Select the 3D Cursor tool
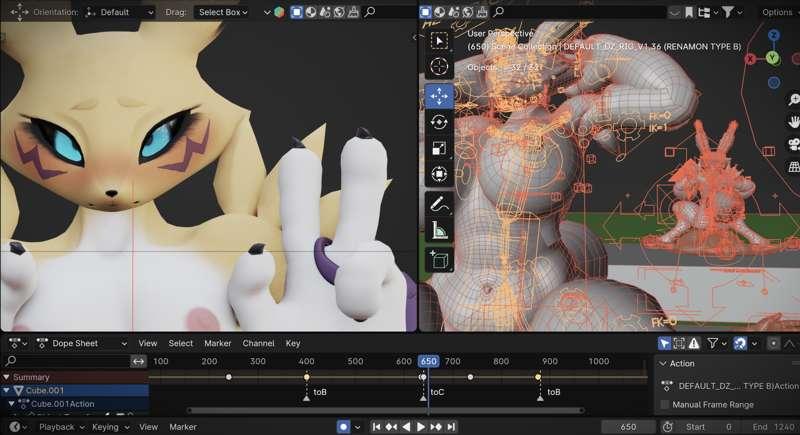This screenshot has height=435, width=800. 439,66
